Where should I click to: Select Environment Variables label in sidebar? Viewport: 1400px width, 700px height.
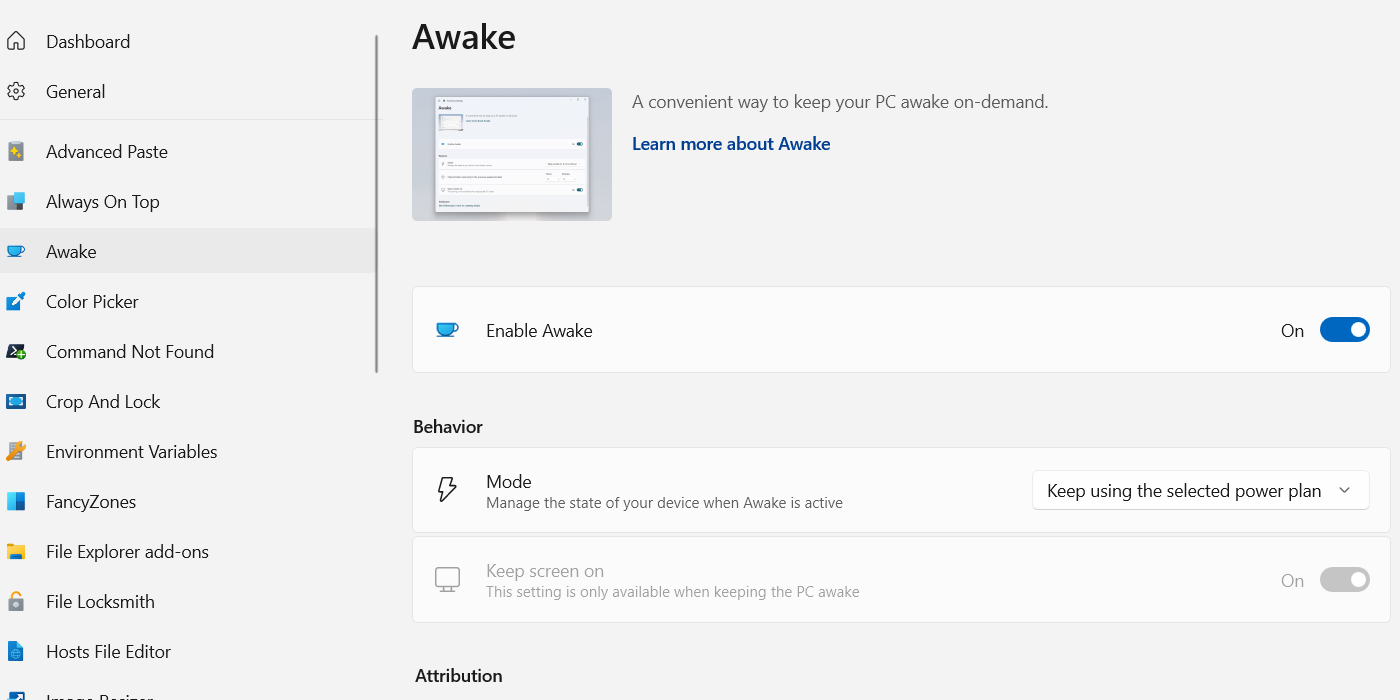pyautogui.click(x=132, y=451)
